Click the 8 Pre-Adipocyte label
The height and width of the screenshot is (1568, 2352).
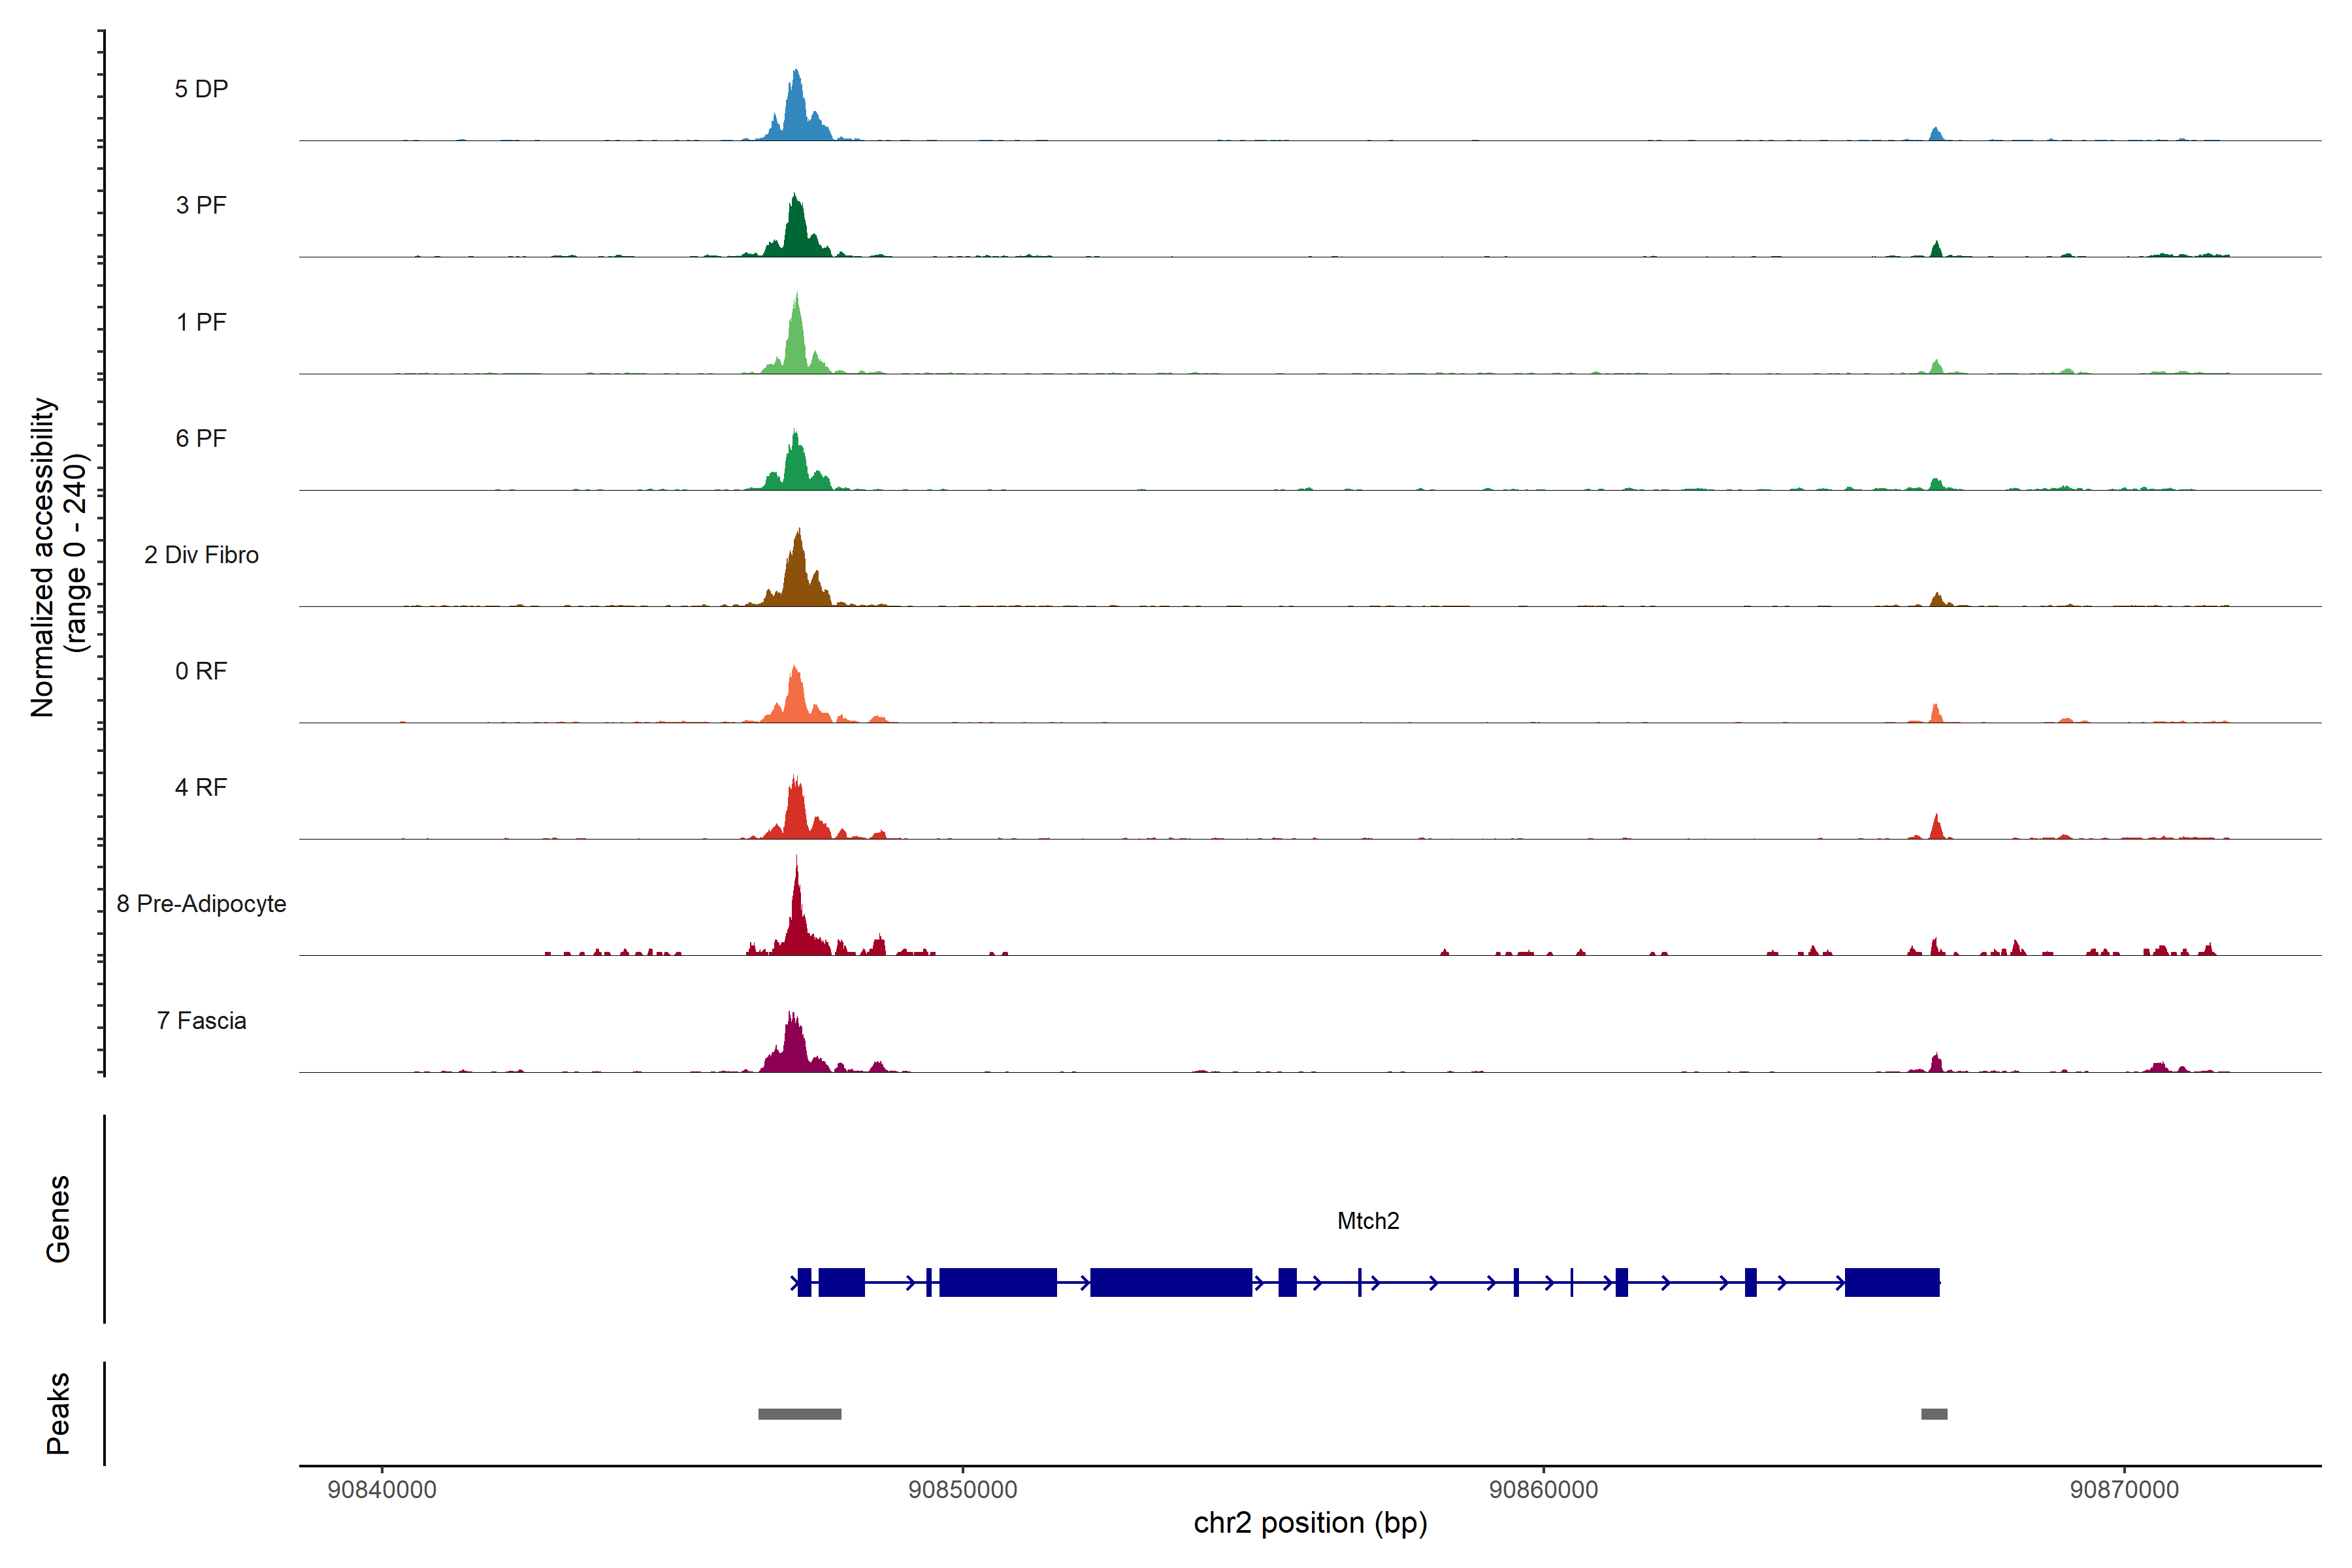(x=201, y=904)
